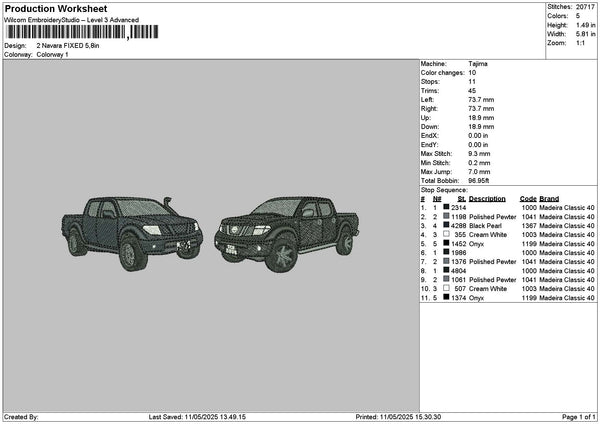Select the right-side black truck embroidery preview
Viewport: 600px width, 424px height.
(287, 234)
